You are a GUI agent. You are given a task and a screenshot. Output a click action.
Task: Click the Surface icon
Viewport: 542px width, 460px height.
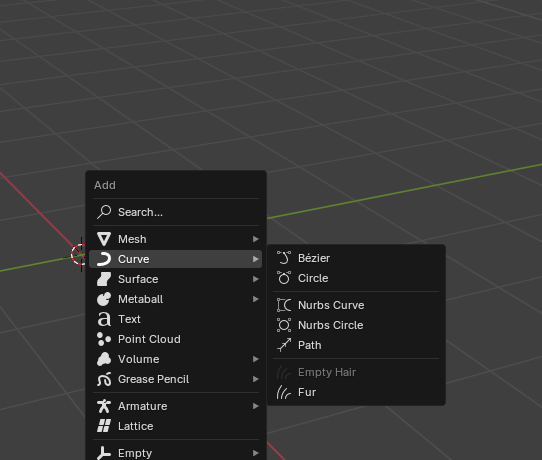pos(104,279)
